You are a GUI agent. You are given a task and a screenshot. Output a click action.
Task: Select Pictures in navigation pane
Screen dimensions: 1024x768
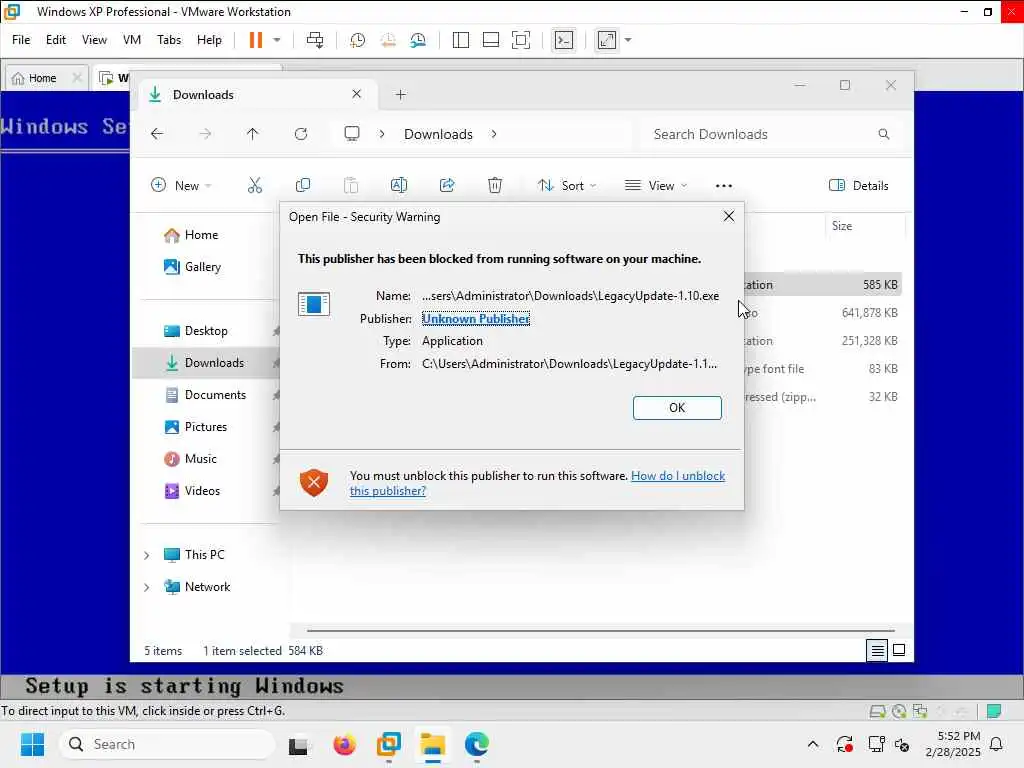click(206, 426)
